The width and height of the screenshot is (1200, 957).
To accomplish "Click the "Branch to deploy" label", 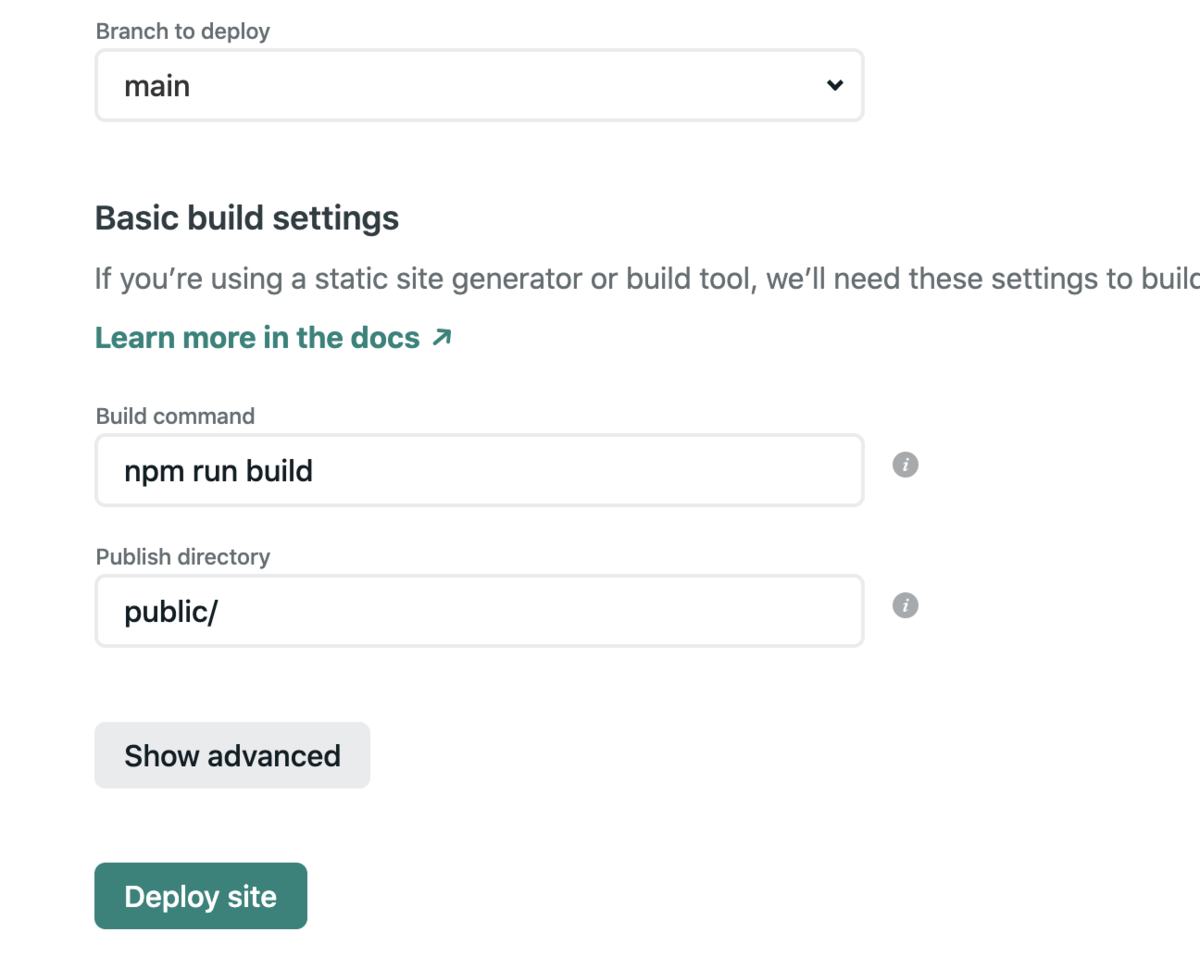I will pyautogui.click(x=183, y=31).
